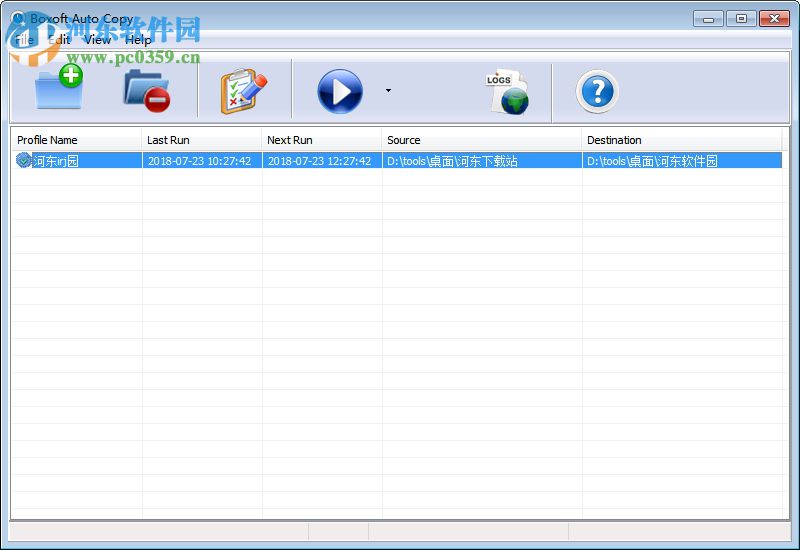
Task: Click the Boxoft Auto Copy title bar icon
Action: click(x=18, y=18)
